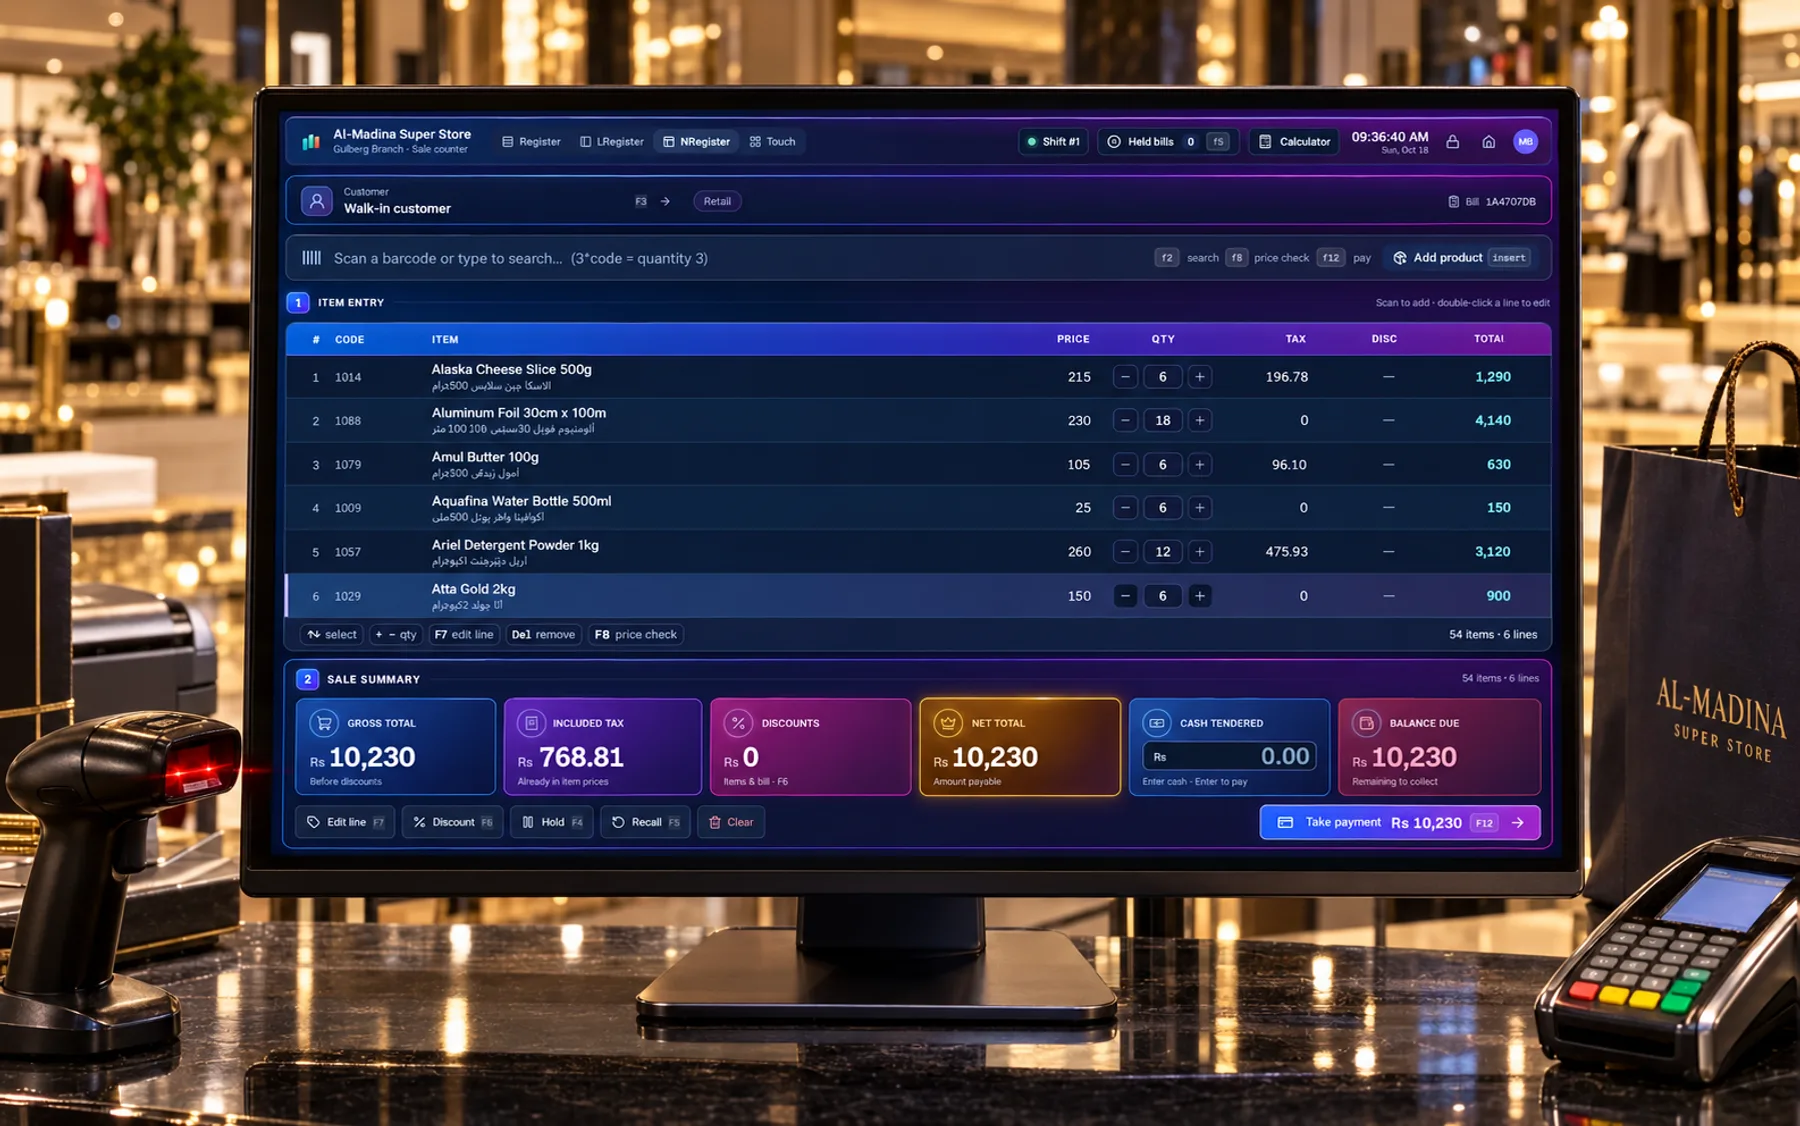Image resolution: width=1800 pixels, height=1126 pixels.
Task: Switch to the Touch tab
Action: click(772, 142)
